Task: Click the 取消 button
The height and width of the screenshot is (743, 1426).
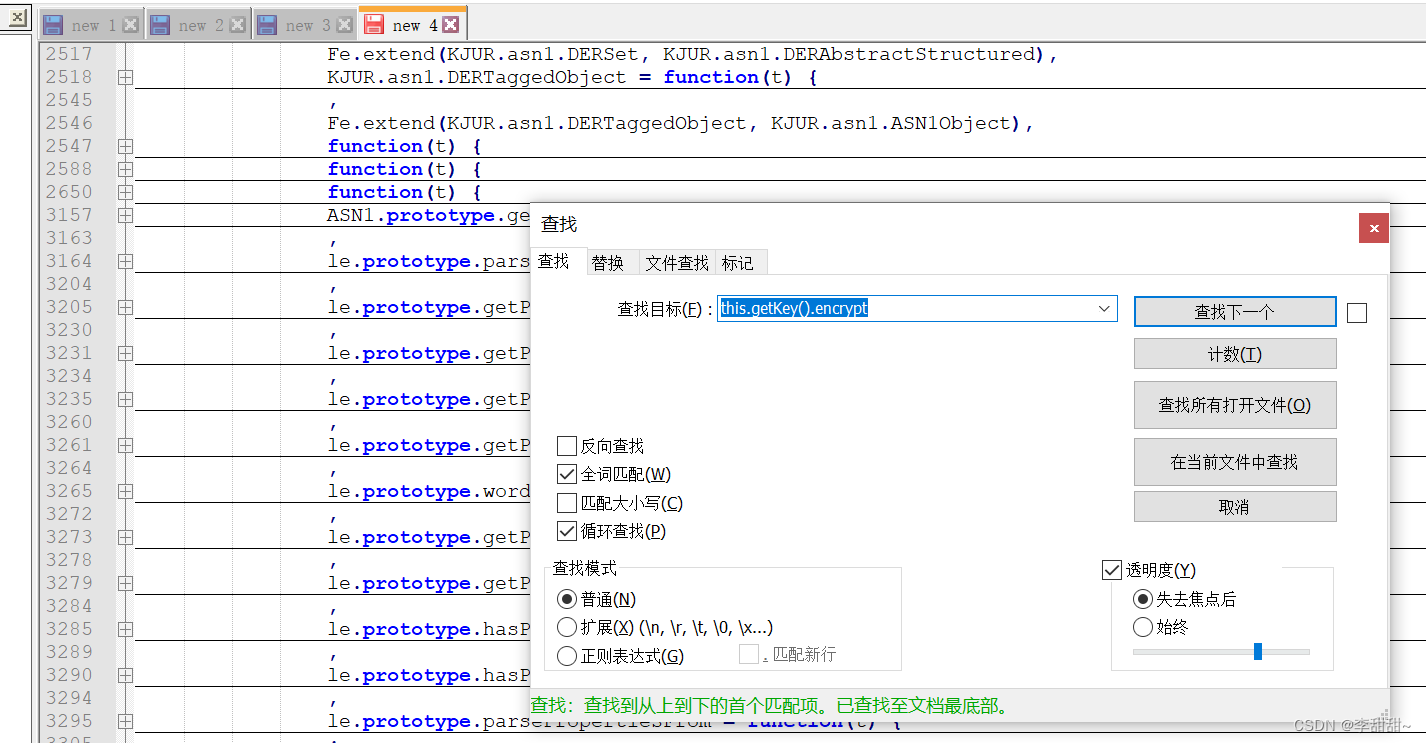Action: pyautogui.click(x=1235, y=507)
